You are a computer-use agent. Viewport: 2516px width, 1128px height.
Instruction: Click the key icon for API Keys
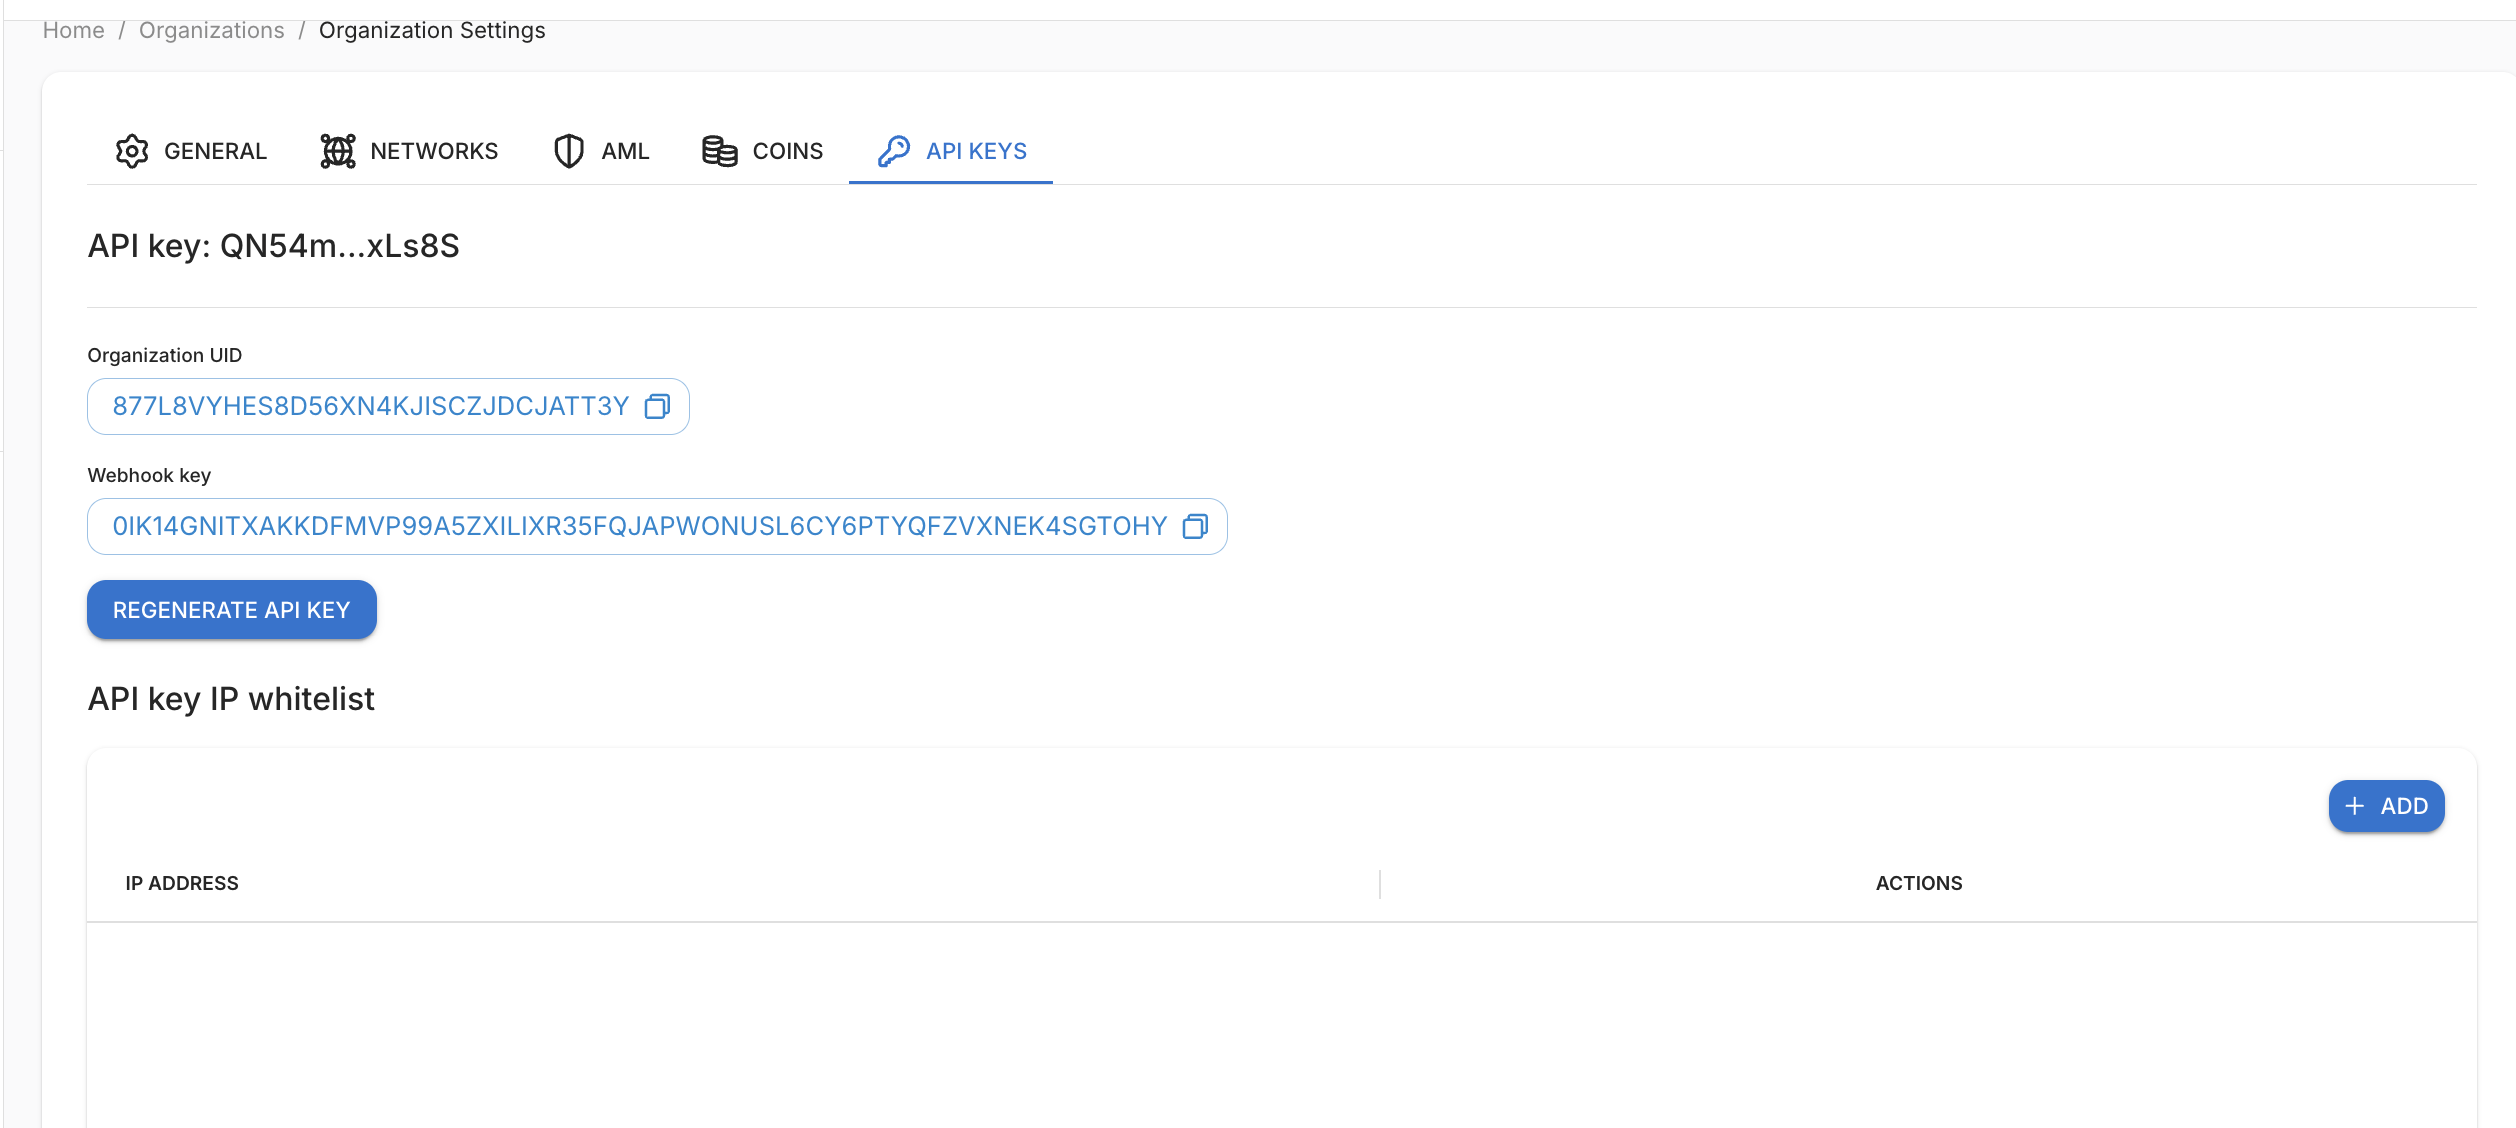pyautogui.click(x=894, y=151)
